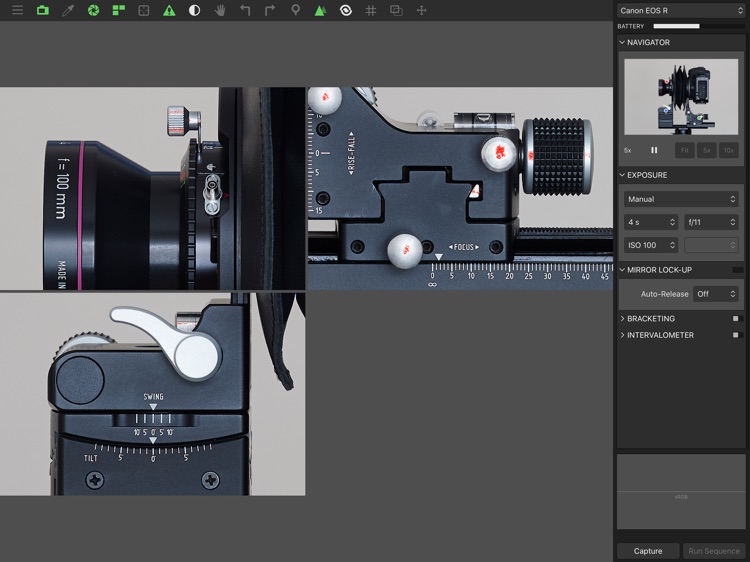Toggle the Mirror Lock-Up switch
Viewport: 750px width, 562px height.
point(738,270)
